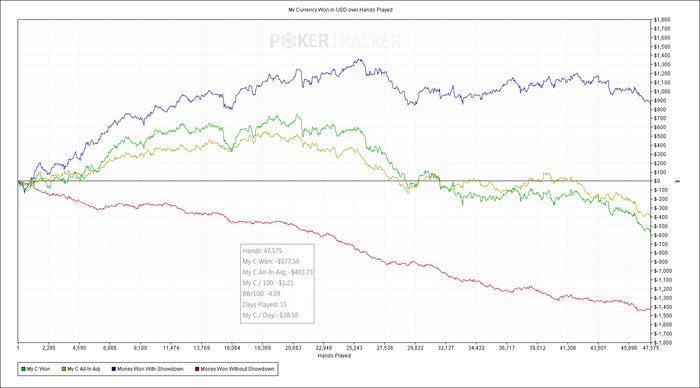Click the 2,295 x-axis tick label
The image size is (700, 388).
(49, 348)
